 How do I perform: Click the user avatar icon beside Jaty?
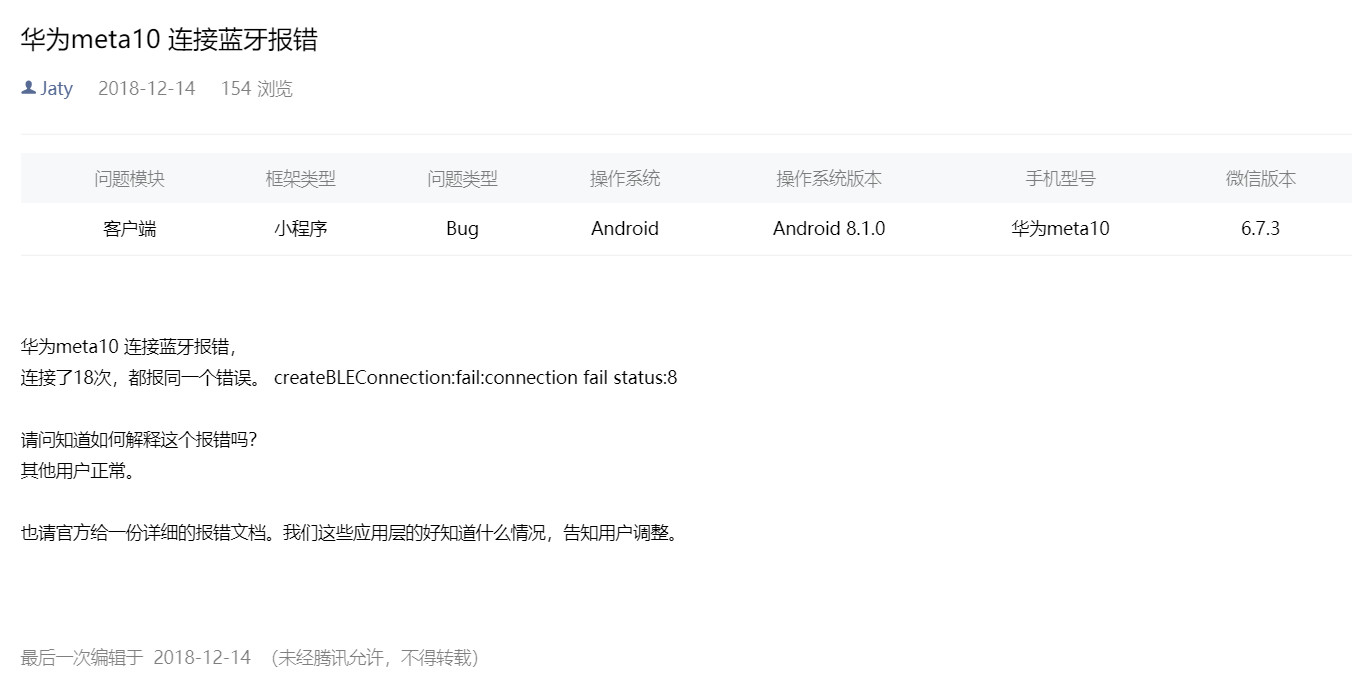pos(28,88)
